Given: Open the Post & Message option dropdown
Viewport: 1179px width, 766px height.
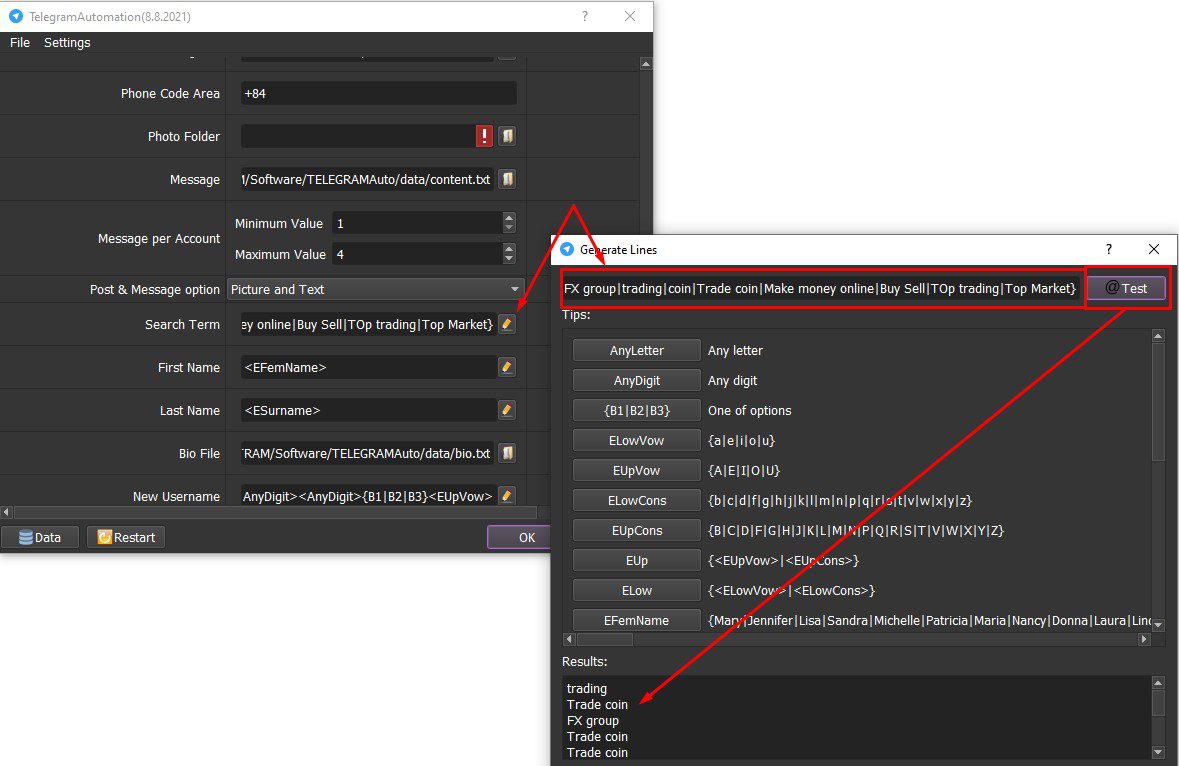Looking at the screenshot, I should coord(375,289).
